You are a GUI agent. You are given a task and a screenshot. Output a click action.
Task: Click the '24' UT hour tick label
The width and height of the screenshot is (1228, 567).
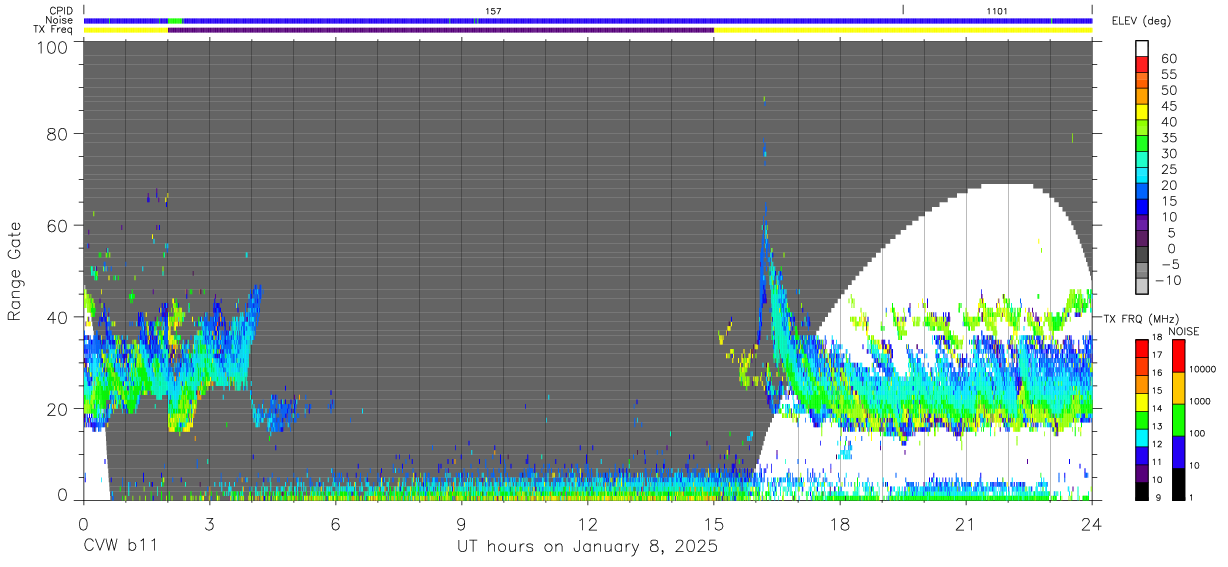tap(1092, 523)
